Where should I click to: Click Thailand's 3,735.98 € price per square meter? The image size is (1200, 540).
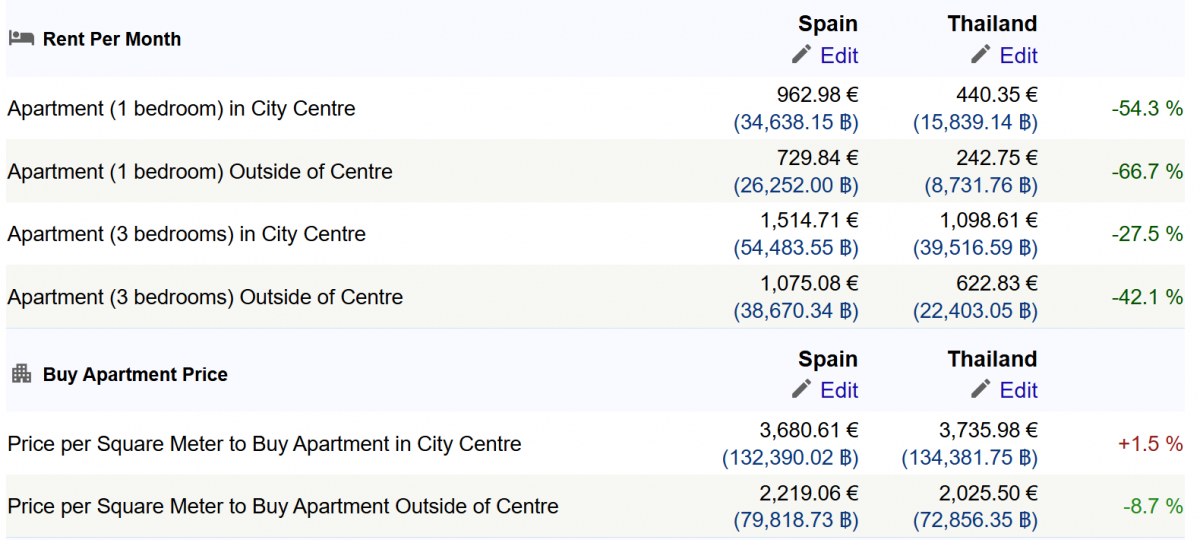[x=988, y=430]
